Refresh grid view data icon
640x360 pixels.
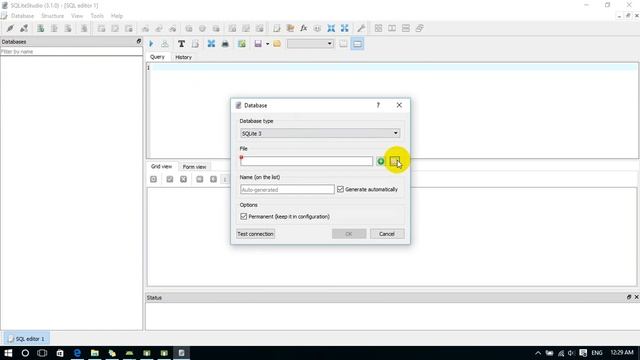pyautogui.click(x=153, y=179)
